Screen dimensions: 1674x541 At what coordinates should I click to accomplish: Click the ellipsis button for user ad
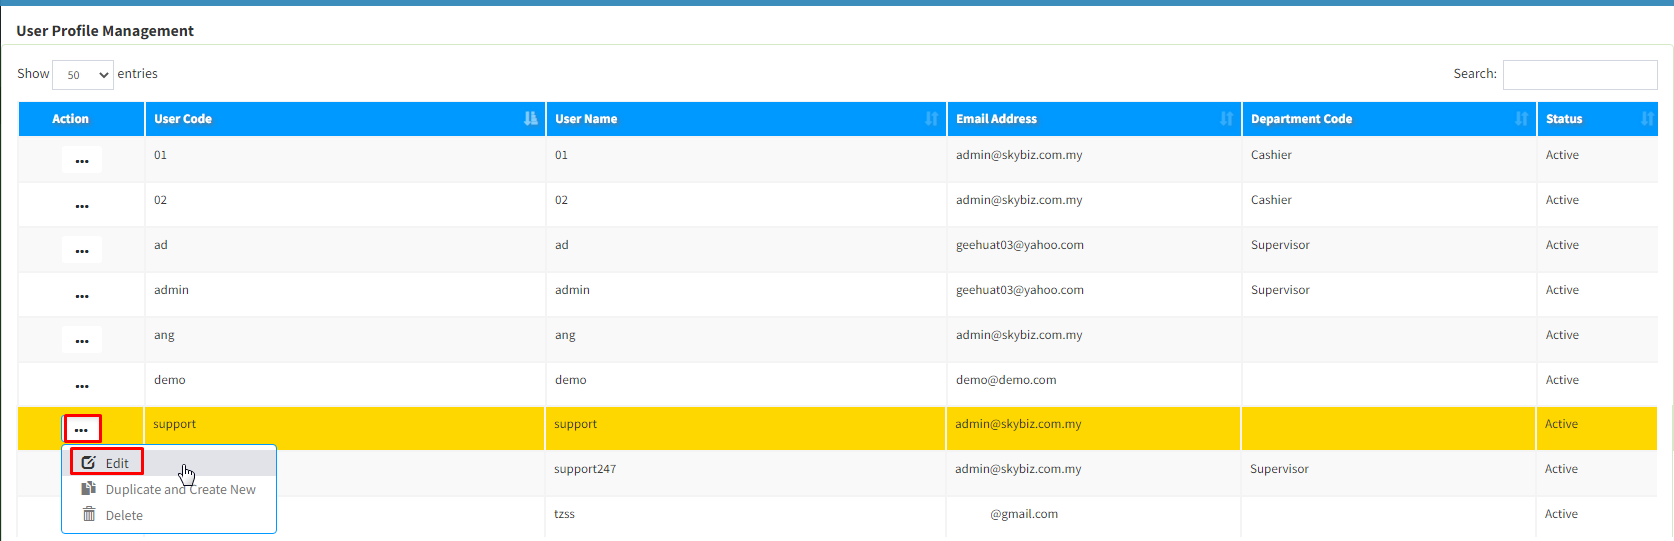(x=82, y=250)
